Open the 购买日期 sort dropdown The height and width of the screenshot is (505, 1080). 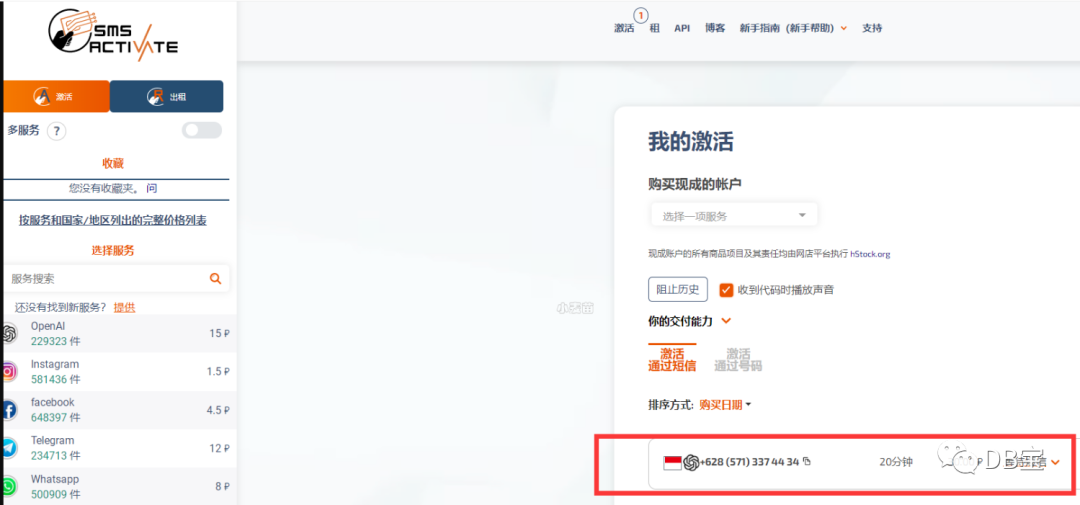pos(725,405)
